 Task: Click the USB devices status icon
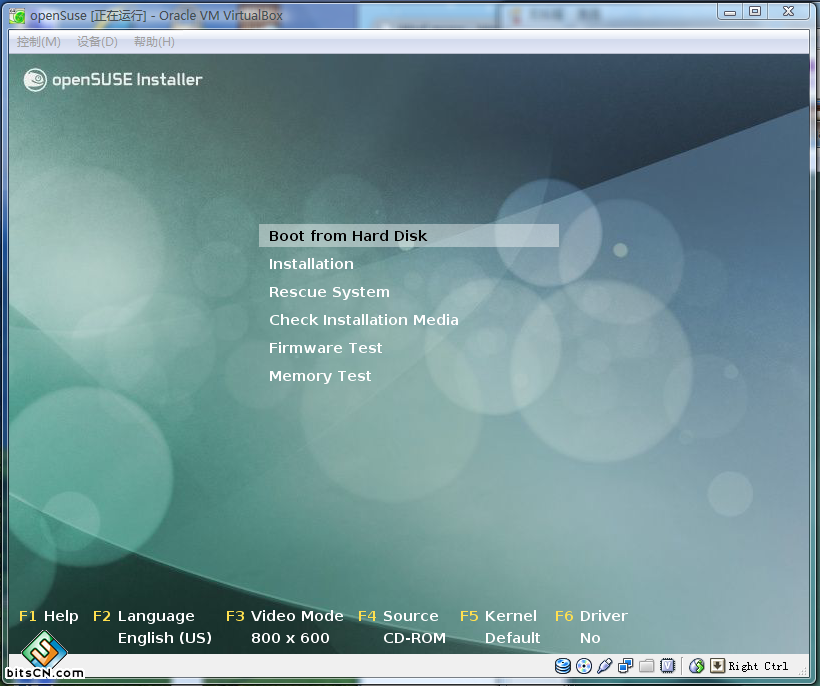(x=605, y=666)
